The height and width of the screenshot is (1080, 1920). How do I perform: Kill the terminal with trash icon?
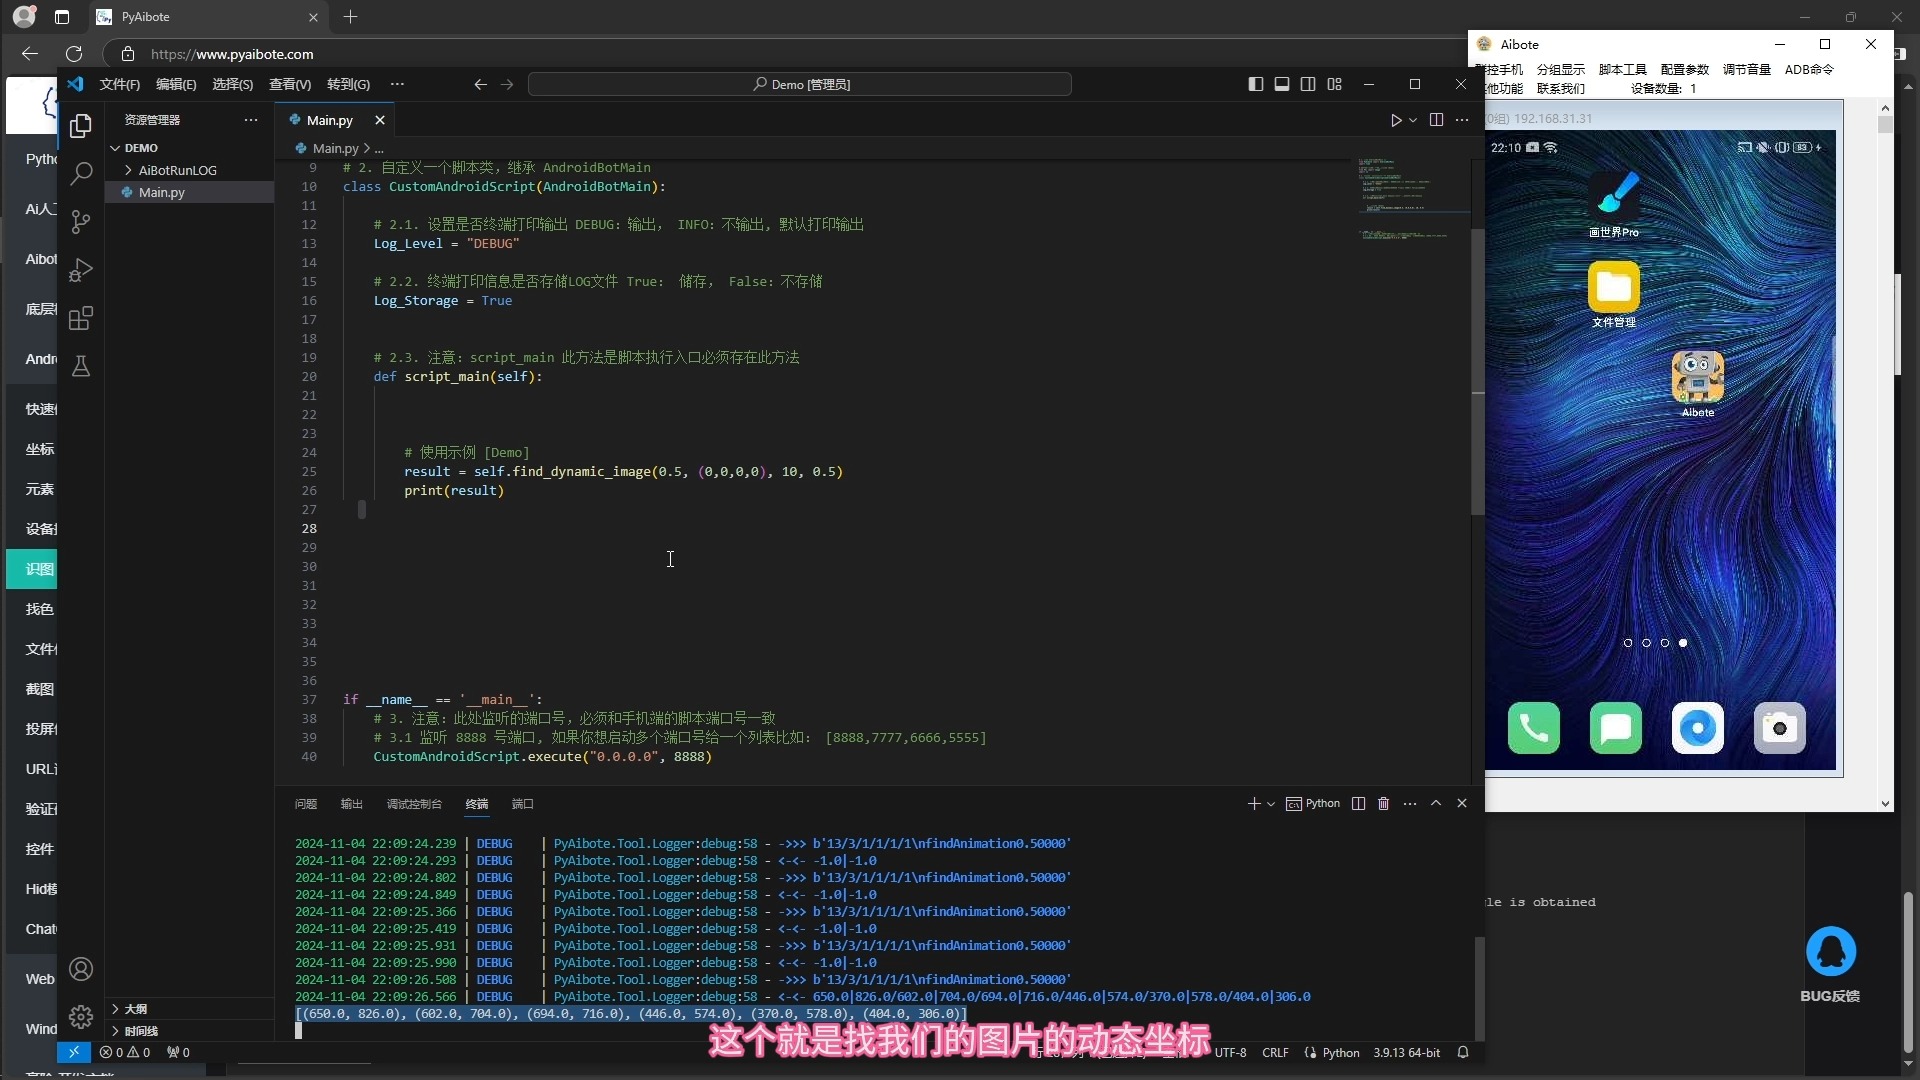(x=1384, y=803)
